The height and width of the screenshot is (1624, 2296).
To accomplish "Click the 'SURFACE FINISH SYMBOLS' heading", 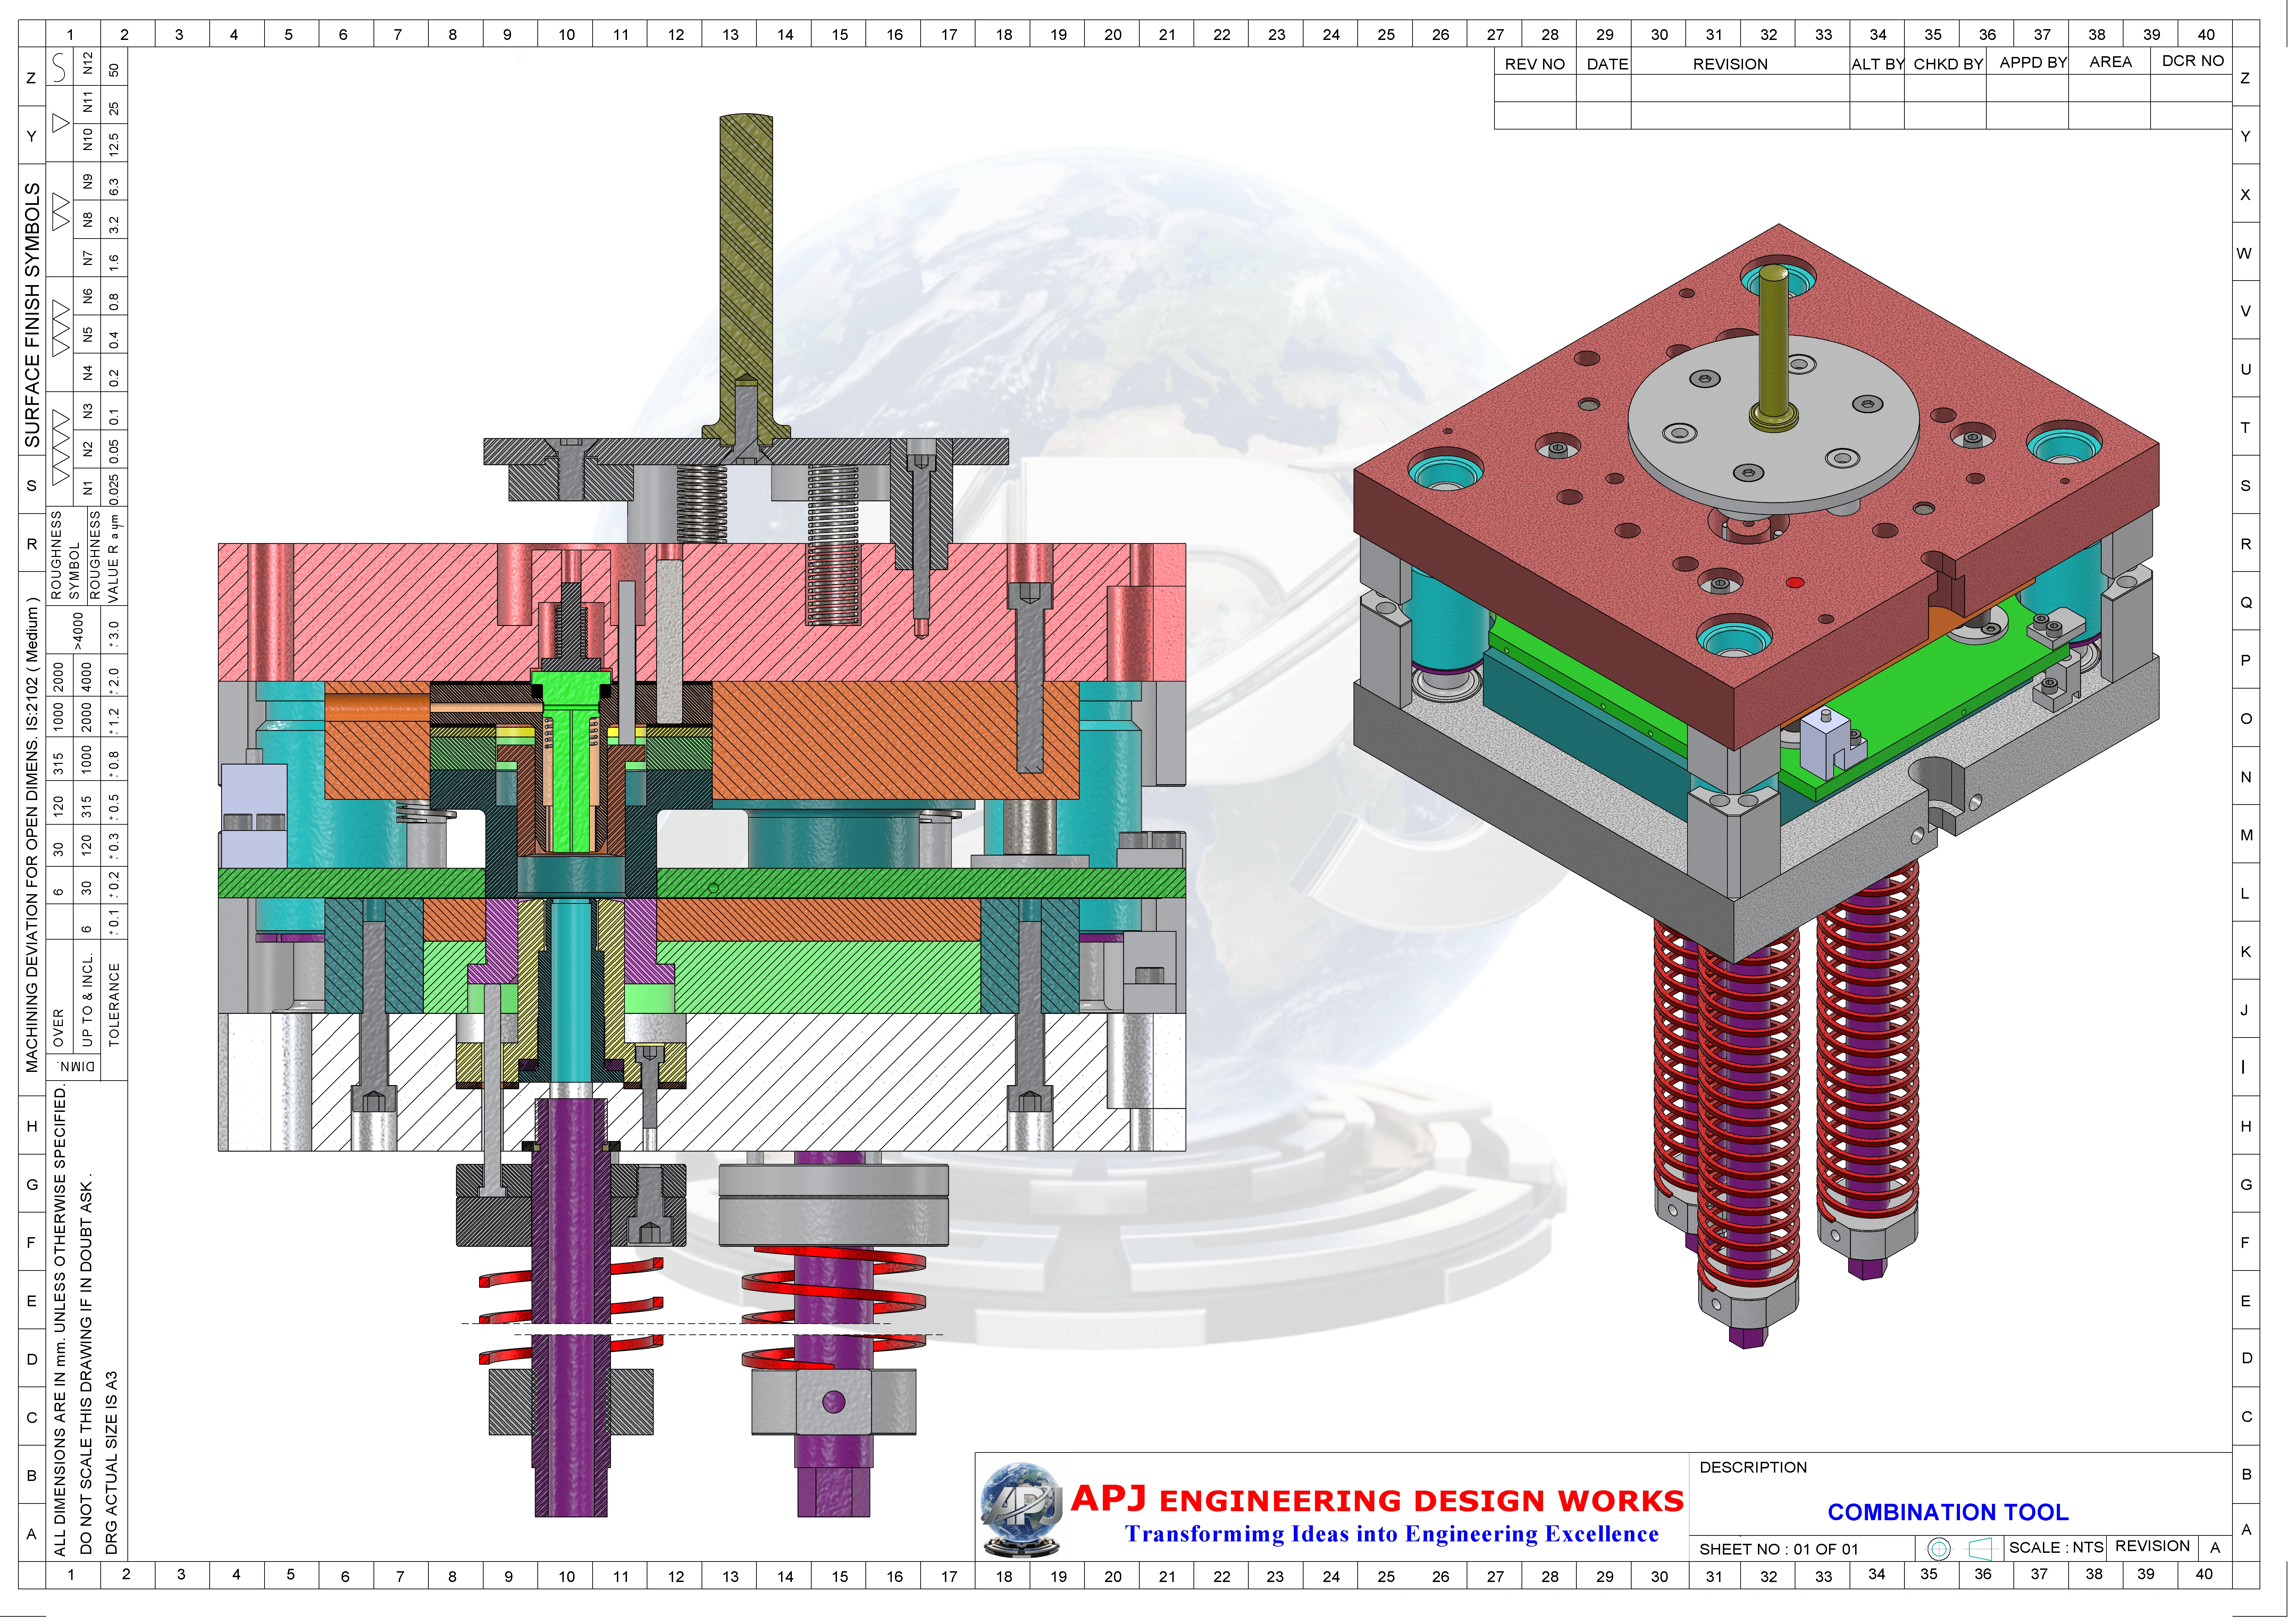I will tap(32, 315).
